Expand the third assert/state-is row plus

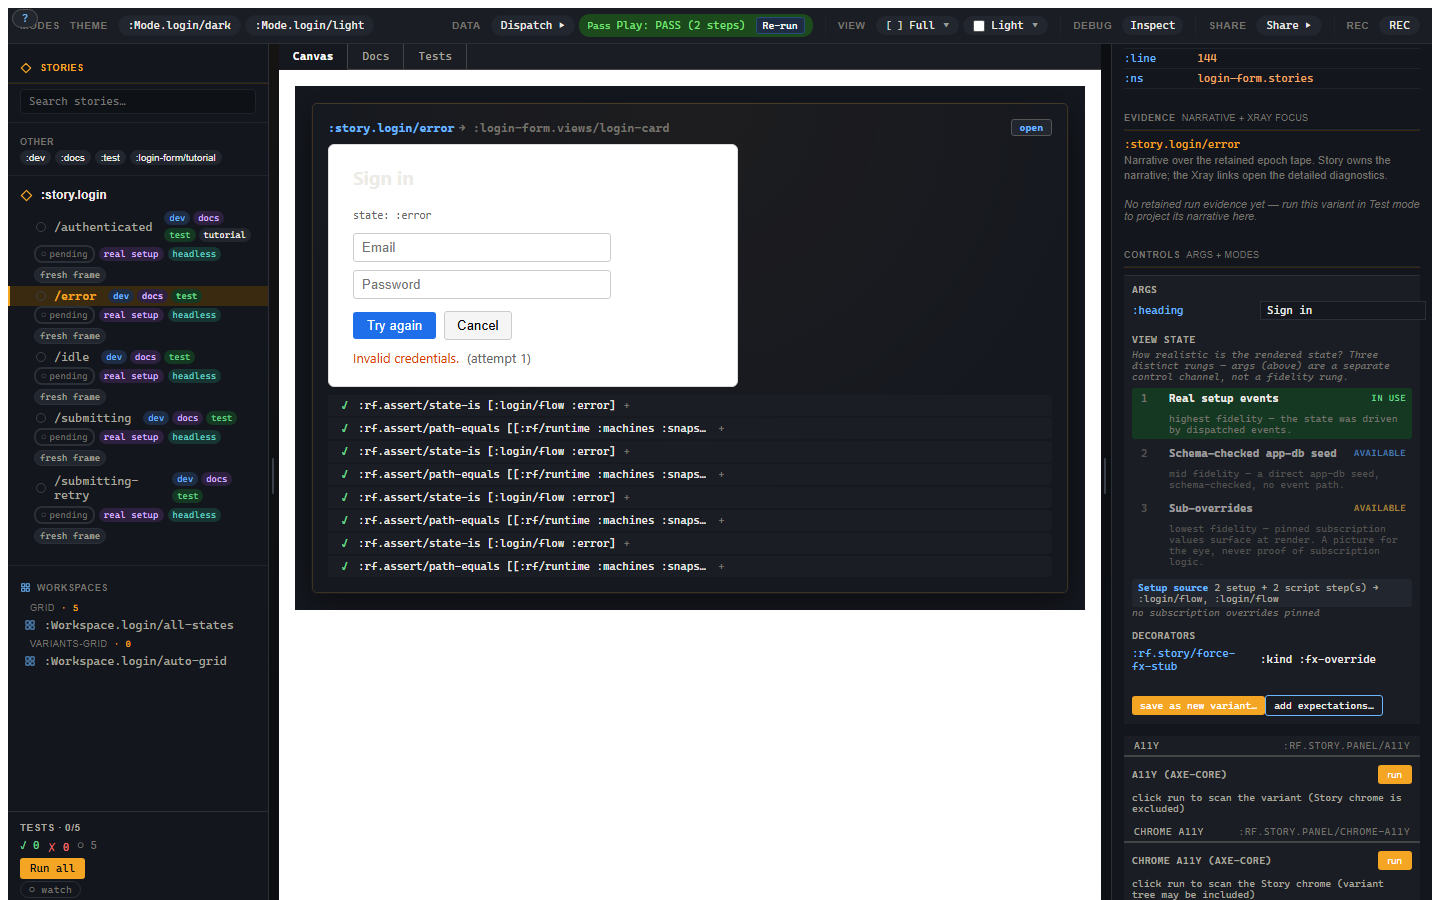click(x=627, y=497)
